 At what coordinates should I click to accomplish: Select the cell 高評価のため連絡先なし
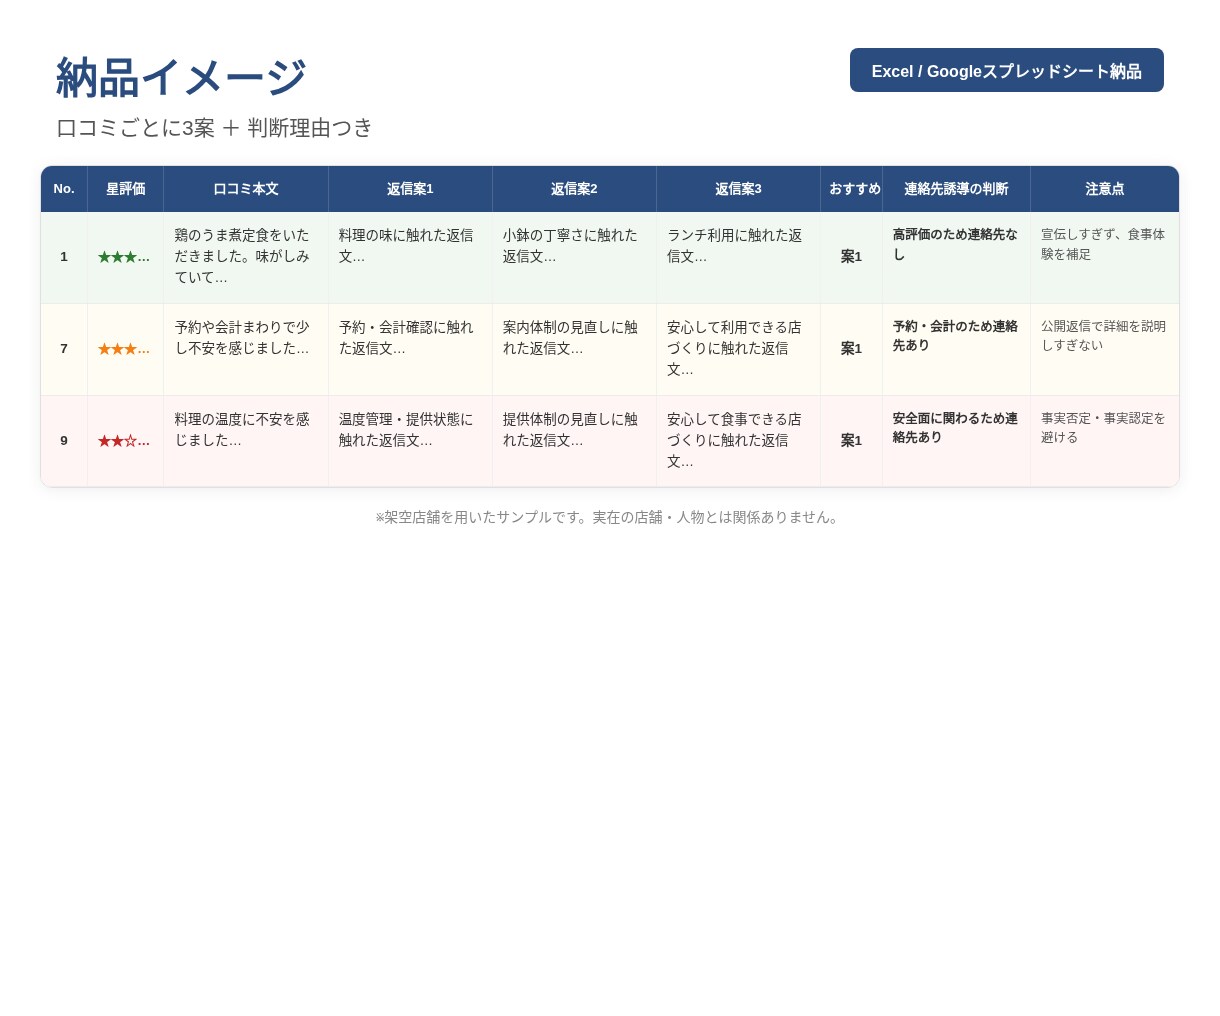(956, 258)
